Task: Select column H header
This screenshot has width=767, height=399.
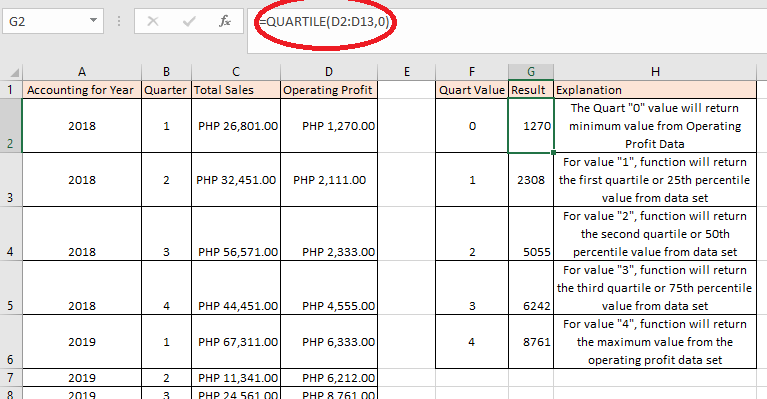Action: coord(655,72)
